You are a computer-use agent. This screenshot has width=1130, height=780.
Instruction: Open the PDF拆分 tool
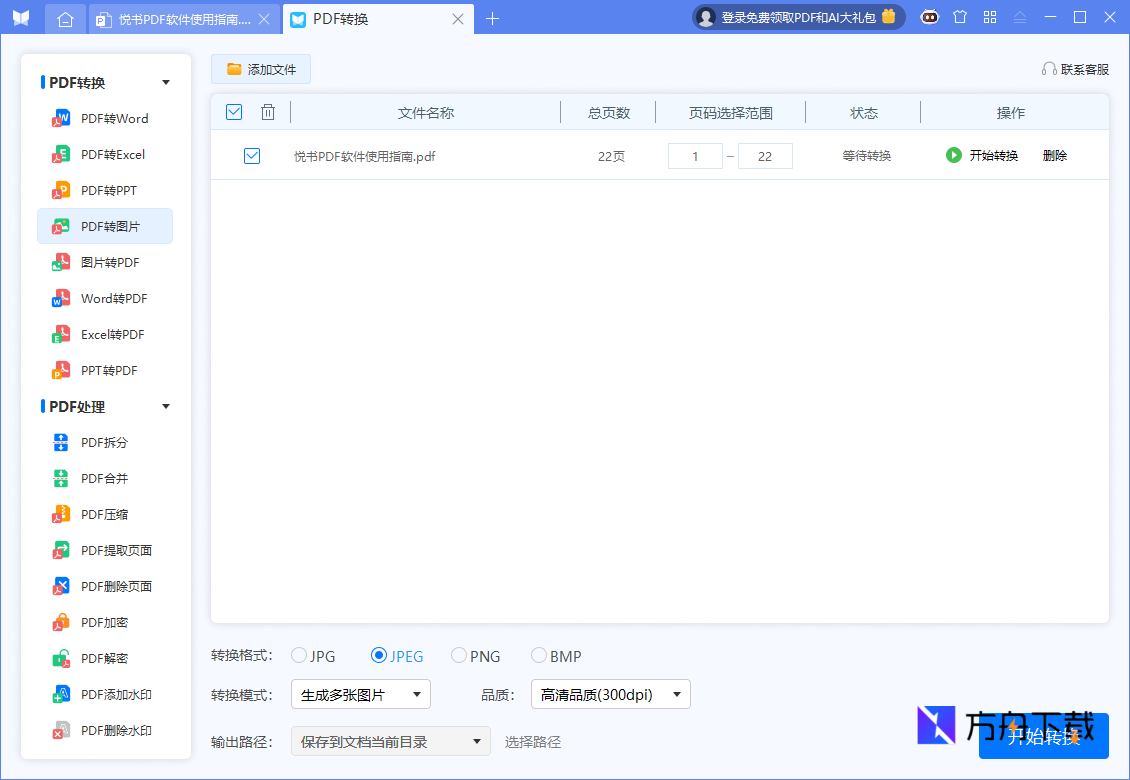104,442
